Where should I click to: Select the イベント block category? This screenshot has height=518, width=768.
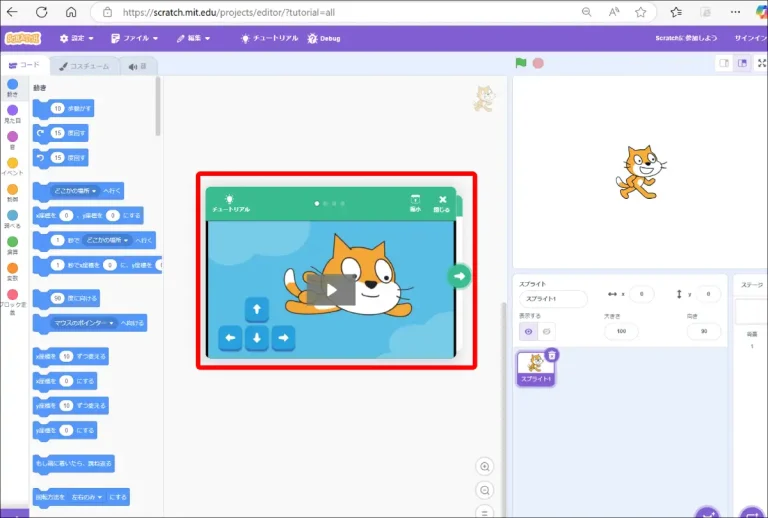12,167
